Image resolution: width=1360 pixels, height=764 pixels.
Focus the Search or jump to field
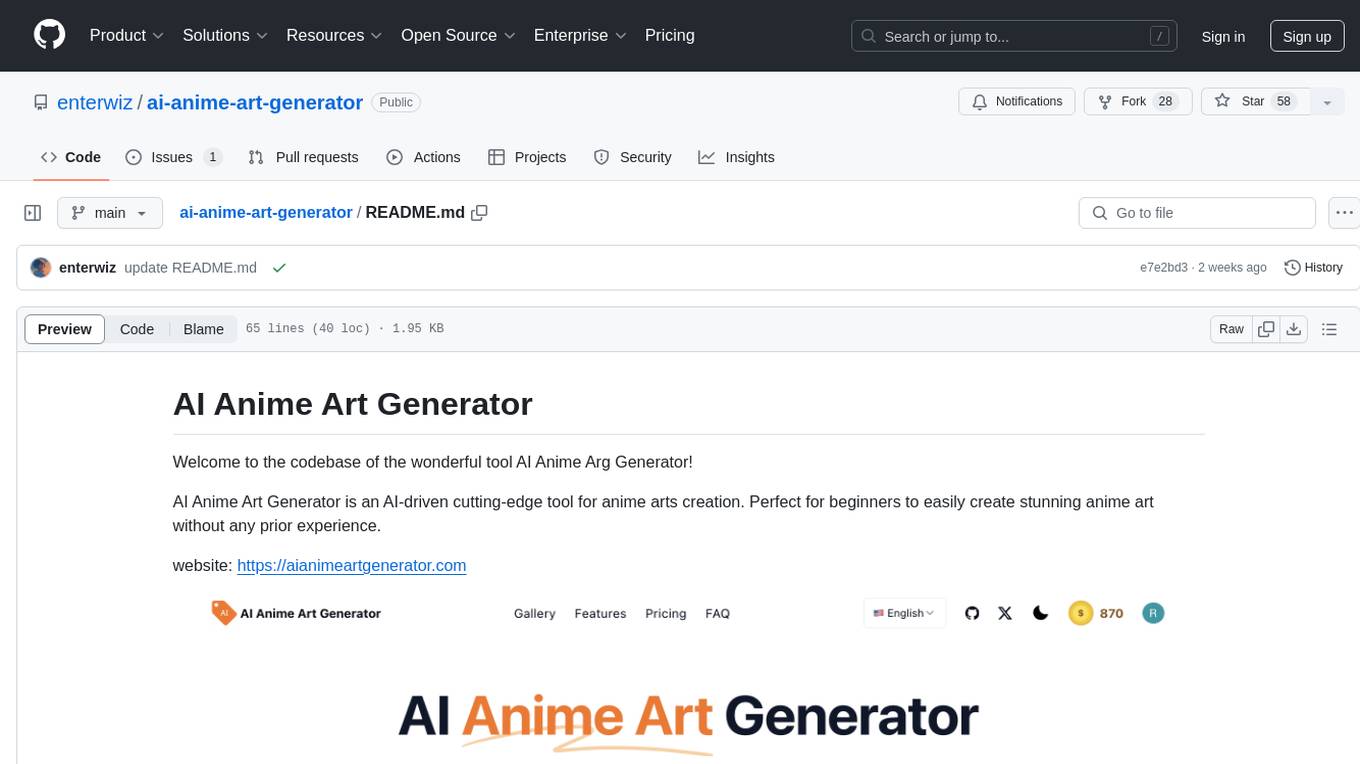click(1012, 36)
